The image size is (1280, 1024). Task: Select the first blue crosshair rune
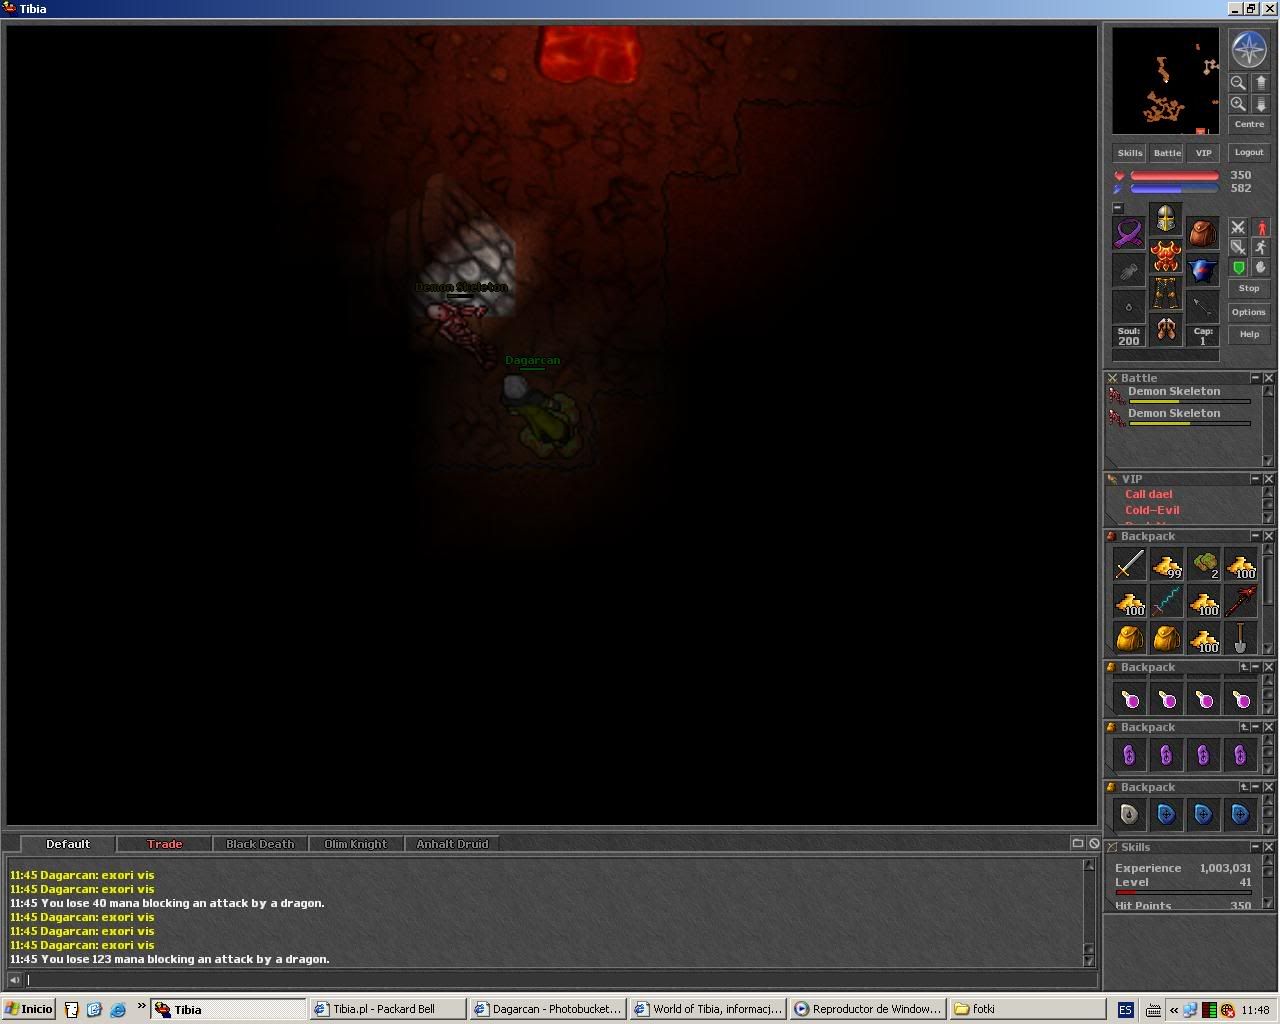[x=1166, y=814]
